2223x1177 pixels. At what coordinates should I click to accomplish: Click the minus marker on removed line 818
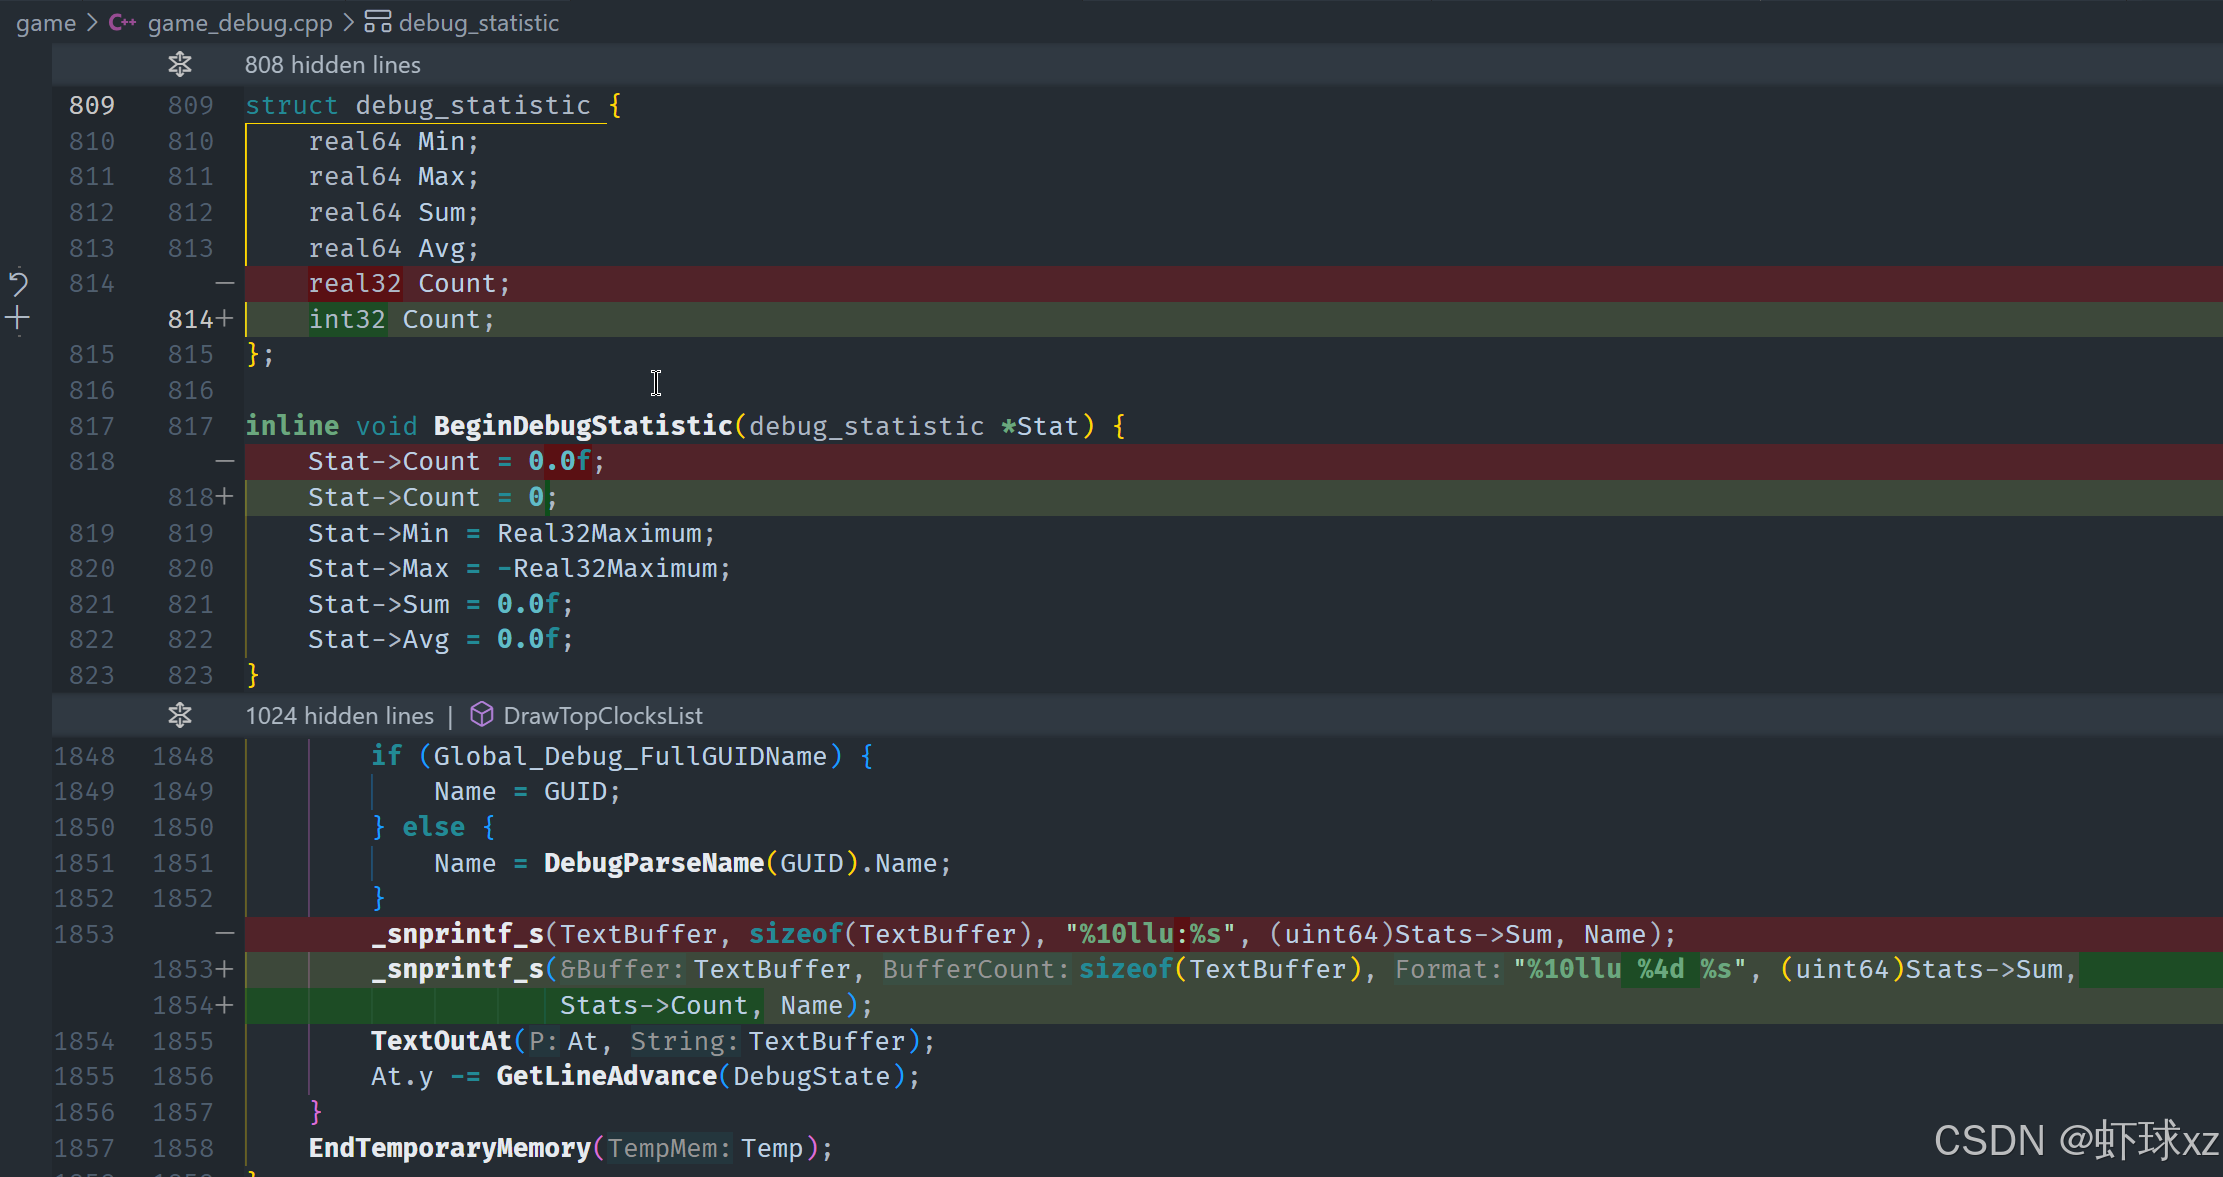225,462
